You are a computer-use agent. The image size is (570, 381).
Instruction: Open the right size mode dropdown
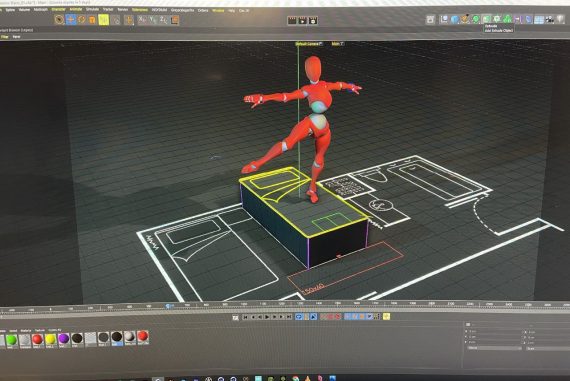(548, 348)
